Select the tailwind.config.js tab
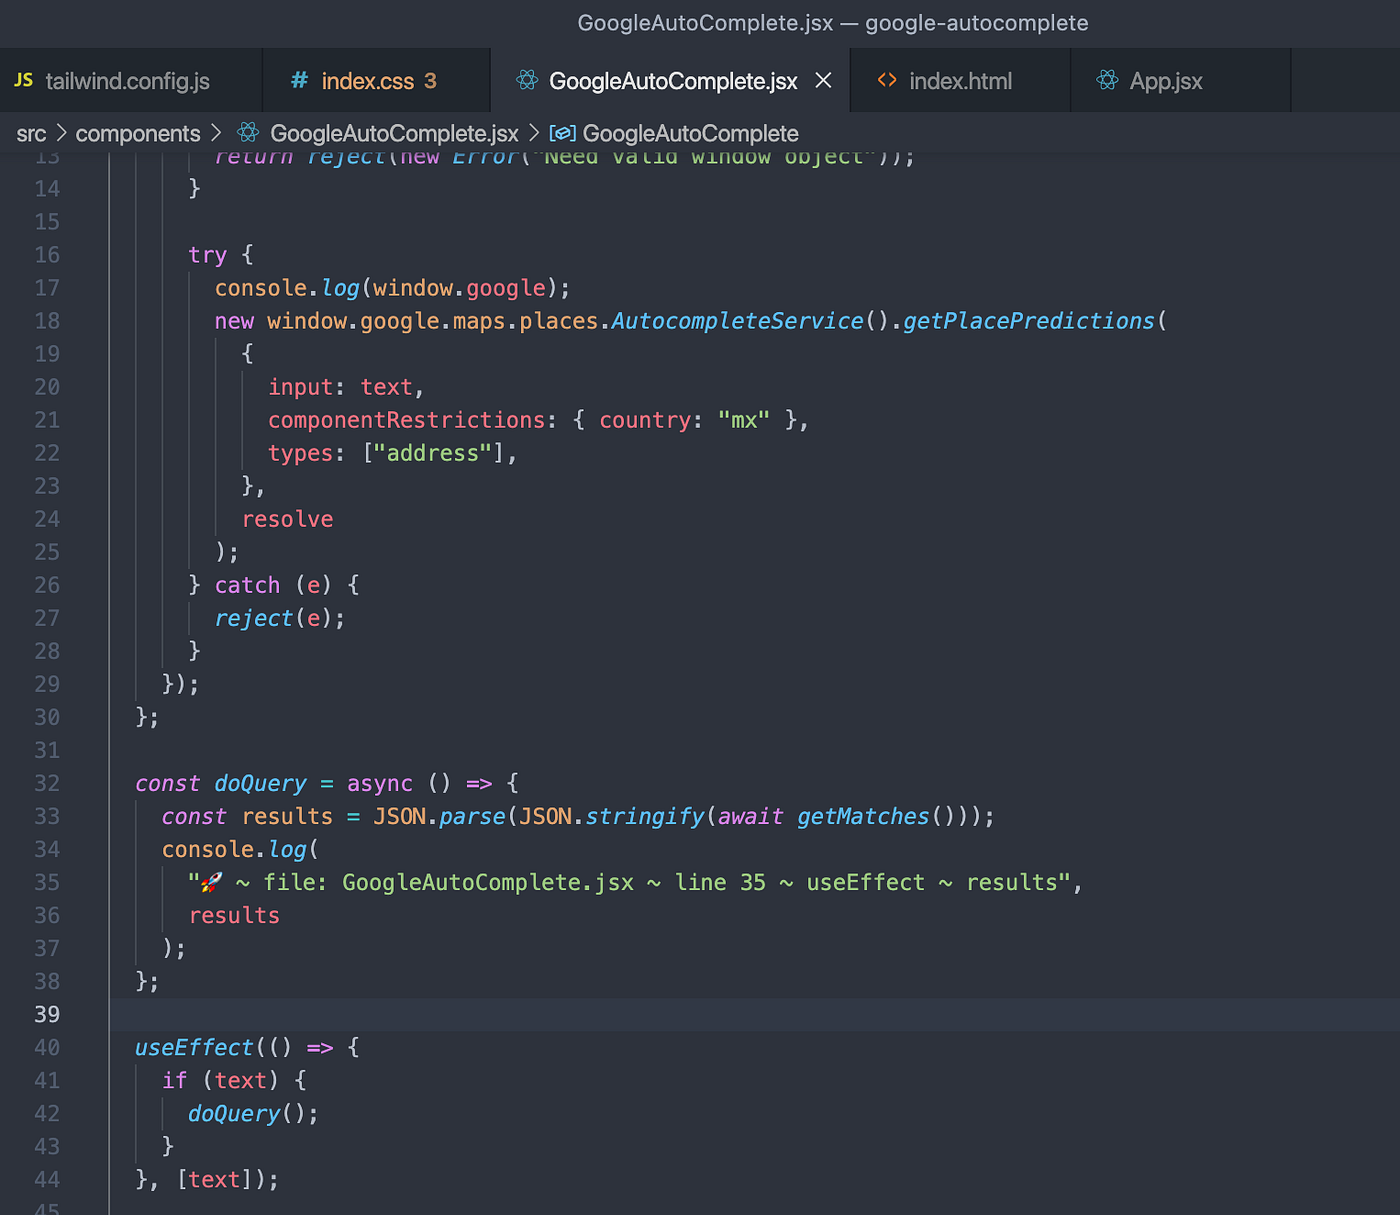1400x1215 pixels. (128, 80)
